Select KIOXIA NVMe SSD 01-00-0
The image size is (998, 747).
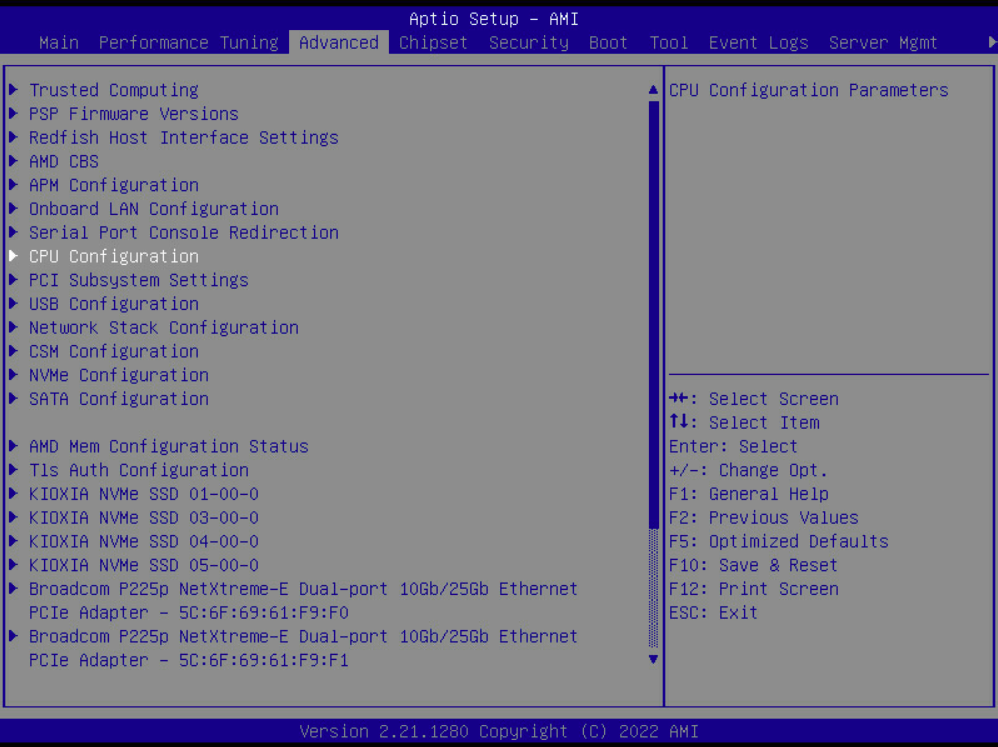point(143,494)
